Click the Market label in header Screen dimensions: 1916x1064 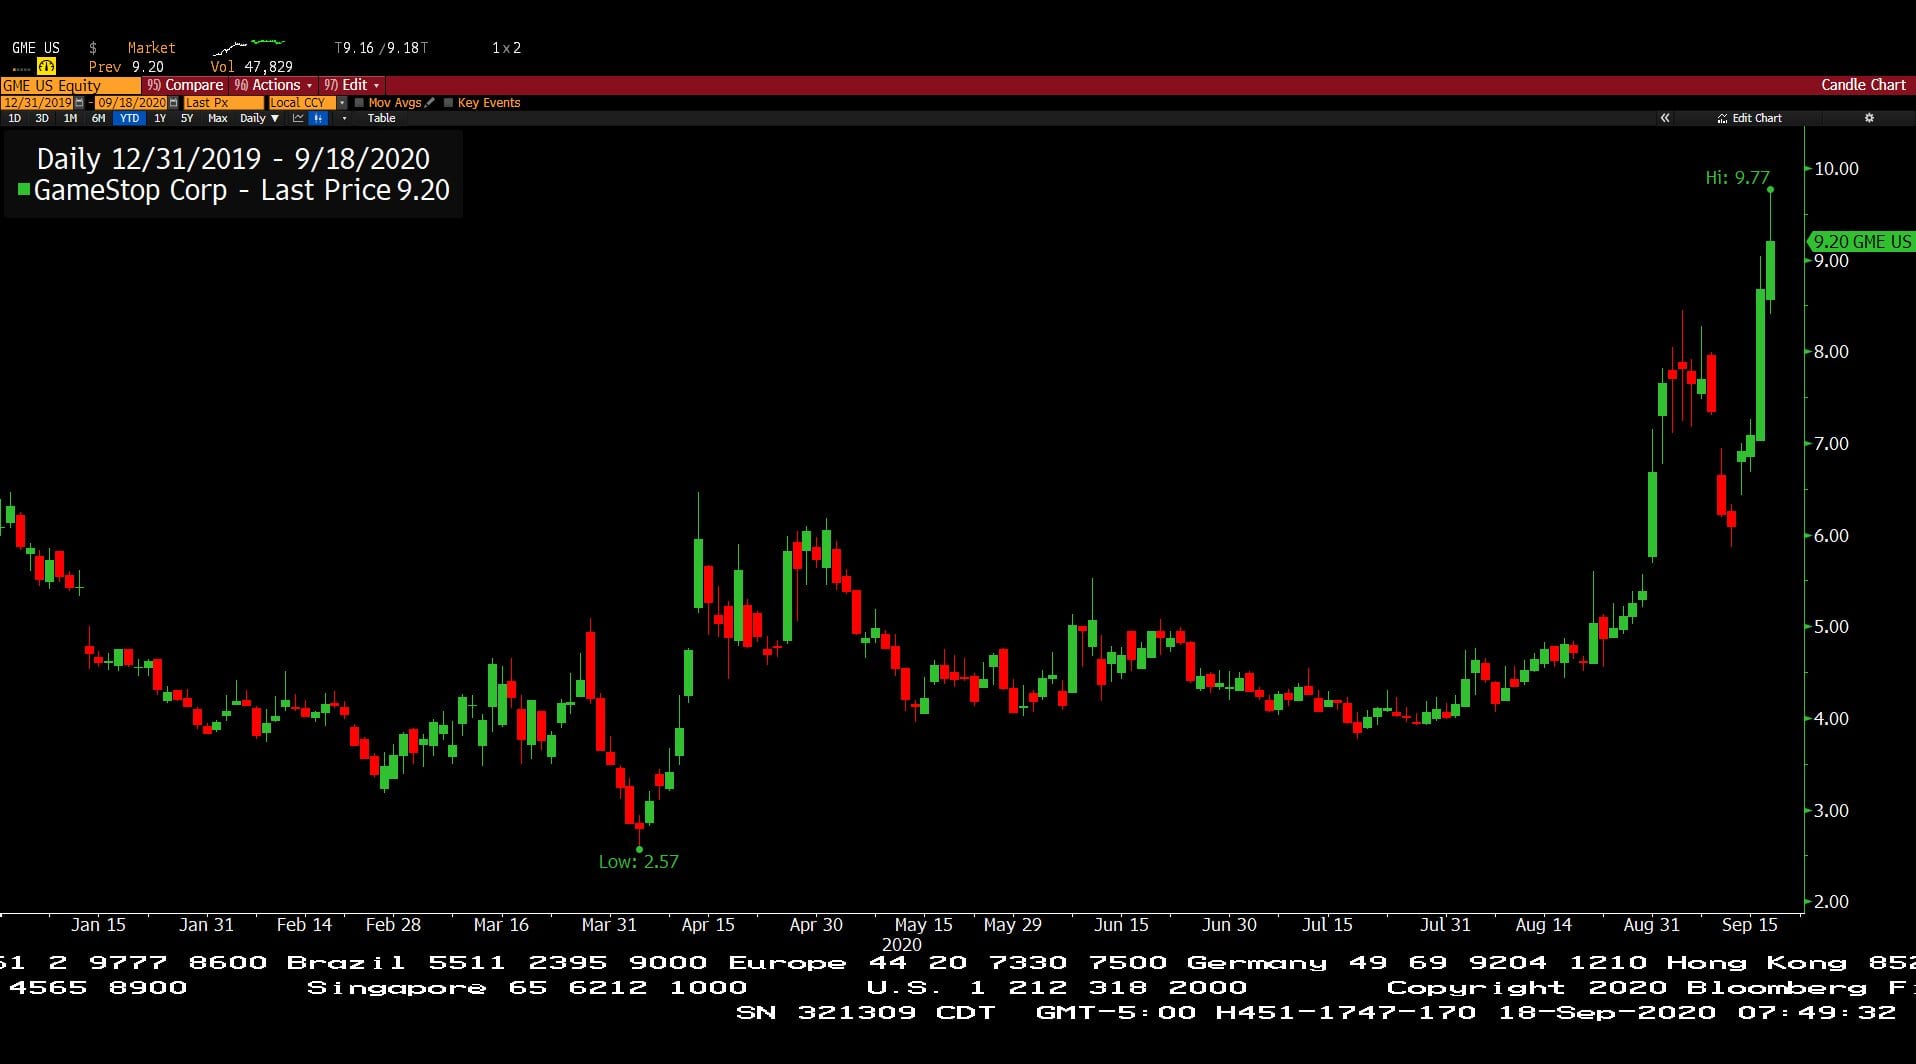(151, 47)
